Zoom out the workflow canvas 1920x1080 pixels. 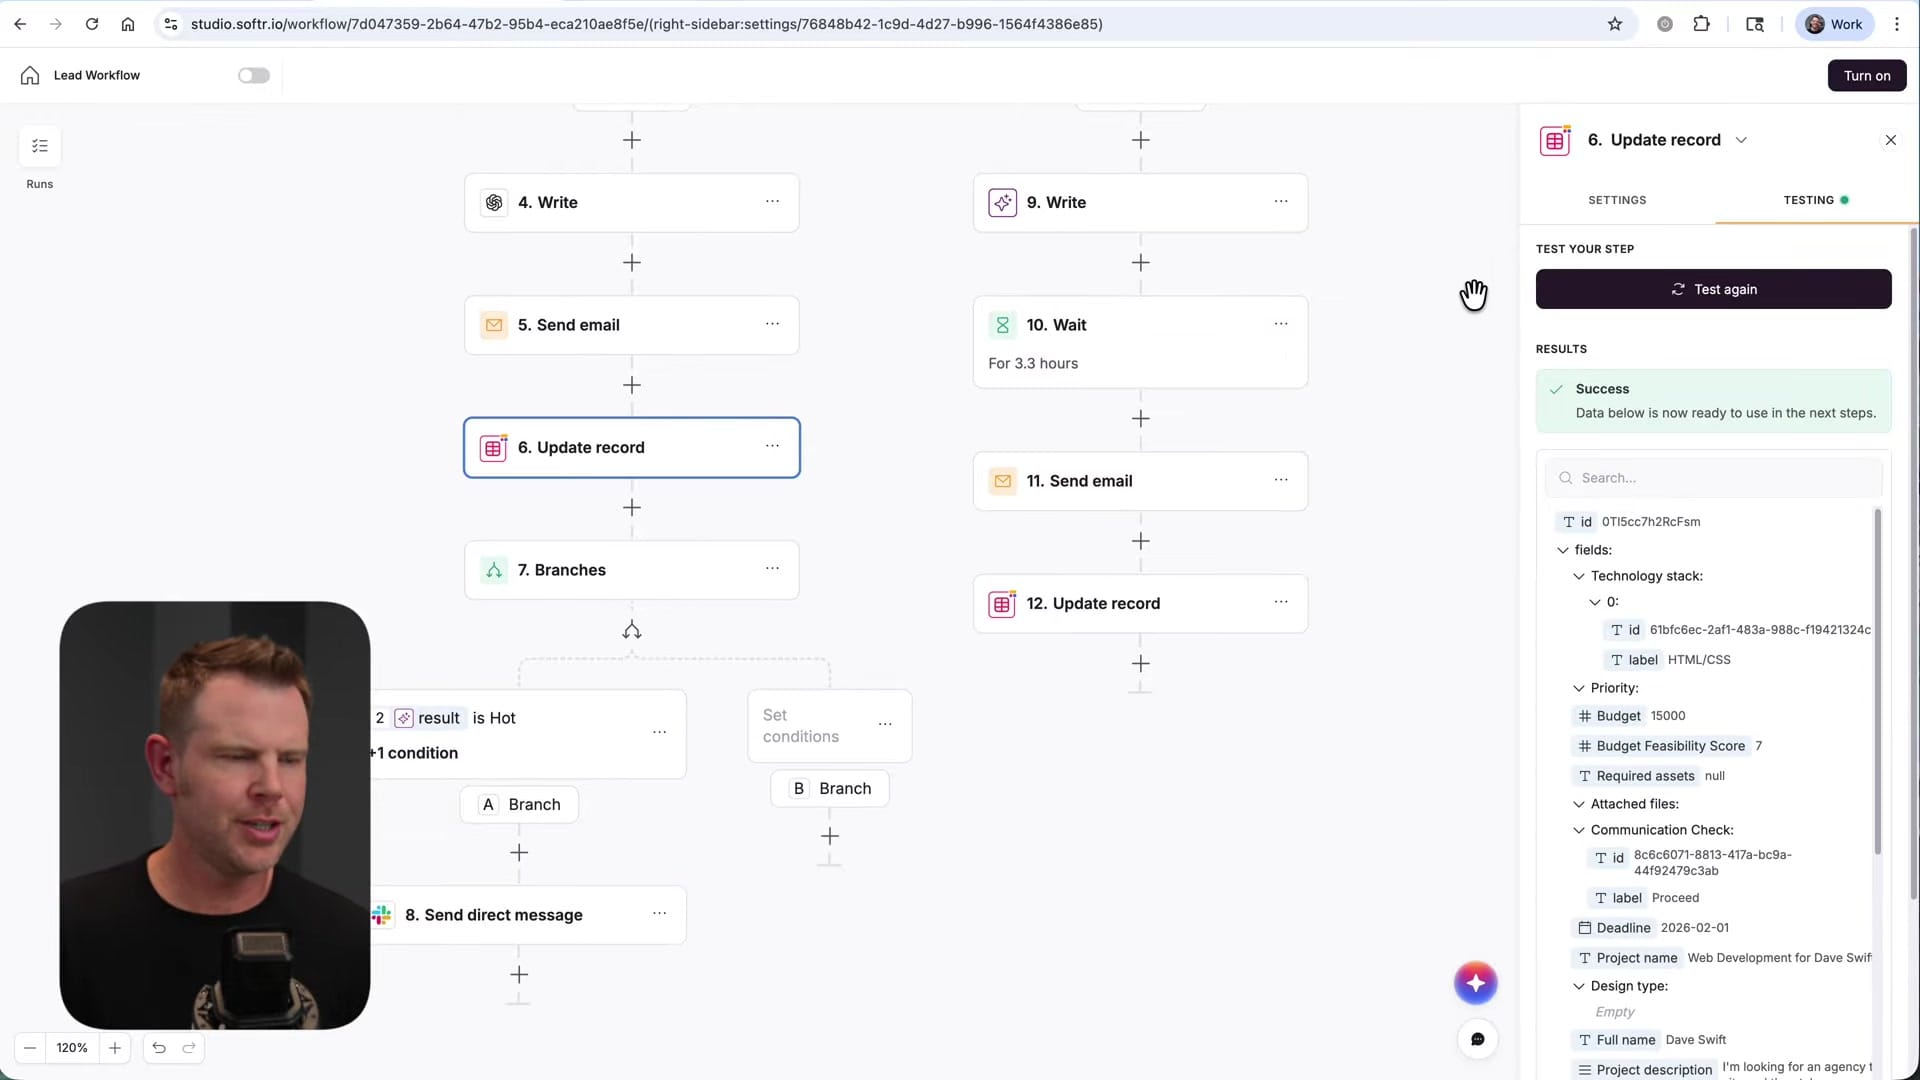[30, 1048]
